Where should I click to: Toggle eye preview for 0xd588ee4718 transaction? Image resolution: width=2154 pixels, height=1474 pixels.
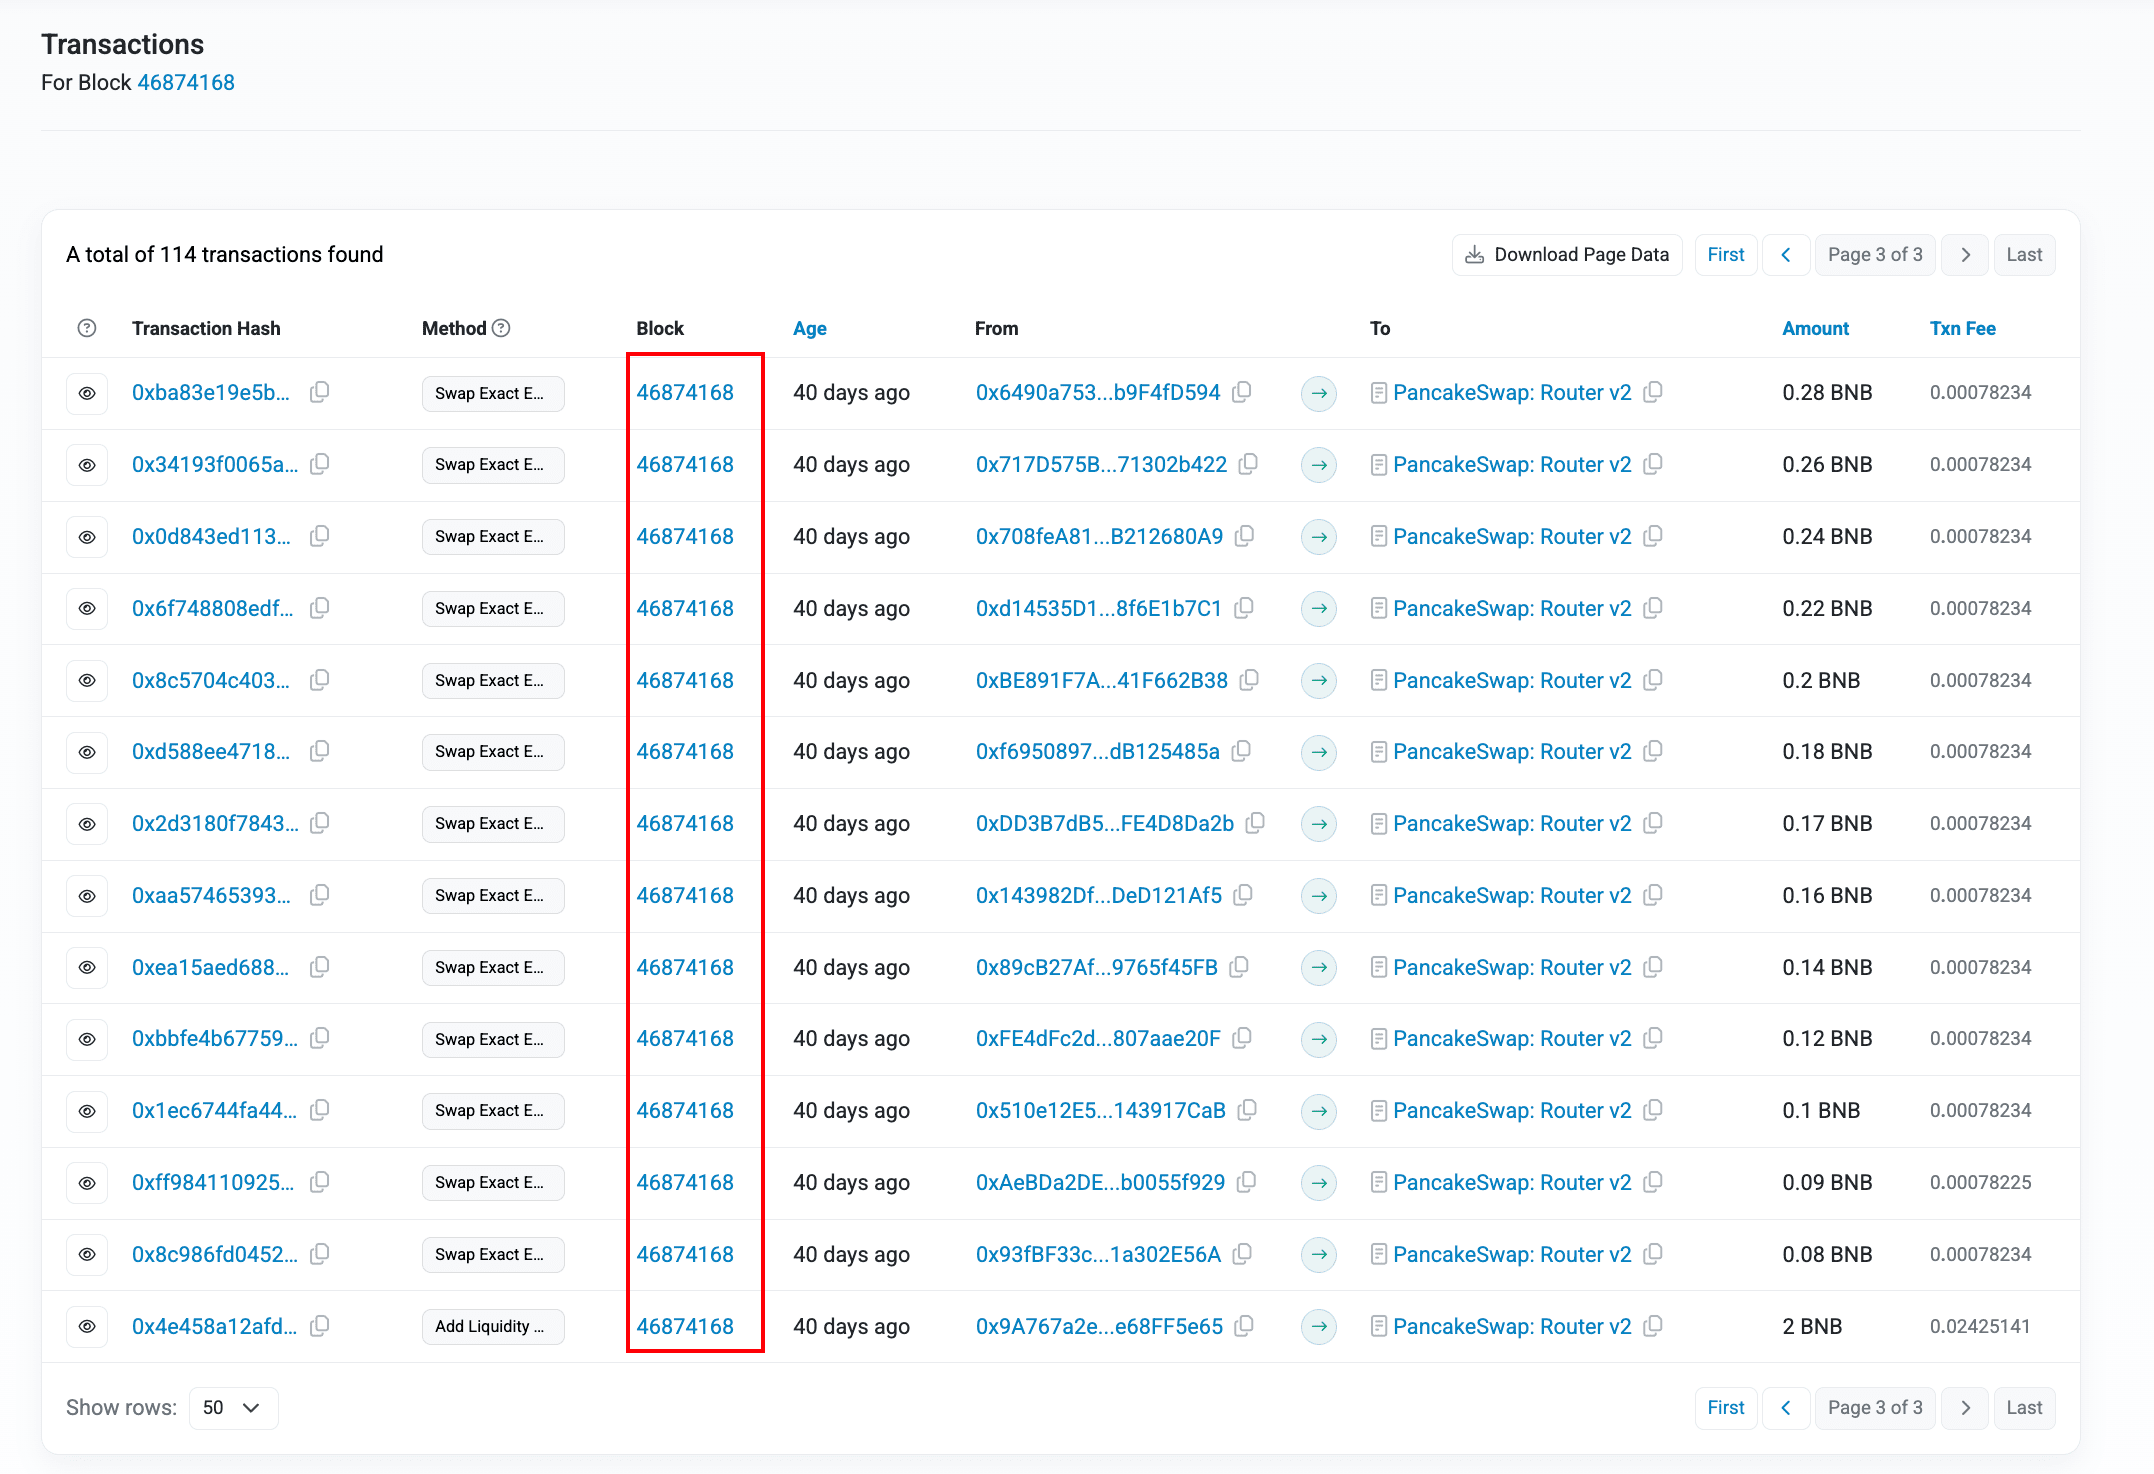pyautogui.click(x=87, y=752)
